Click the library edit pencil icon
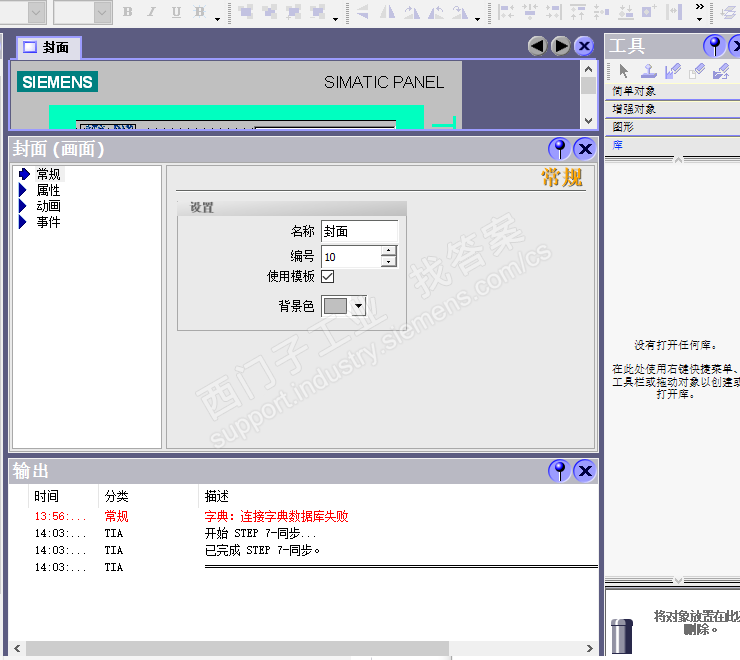This screenshot has width=740, height=660. (x=673, y=71)
